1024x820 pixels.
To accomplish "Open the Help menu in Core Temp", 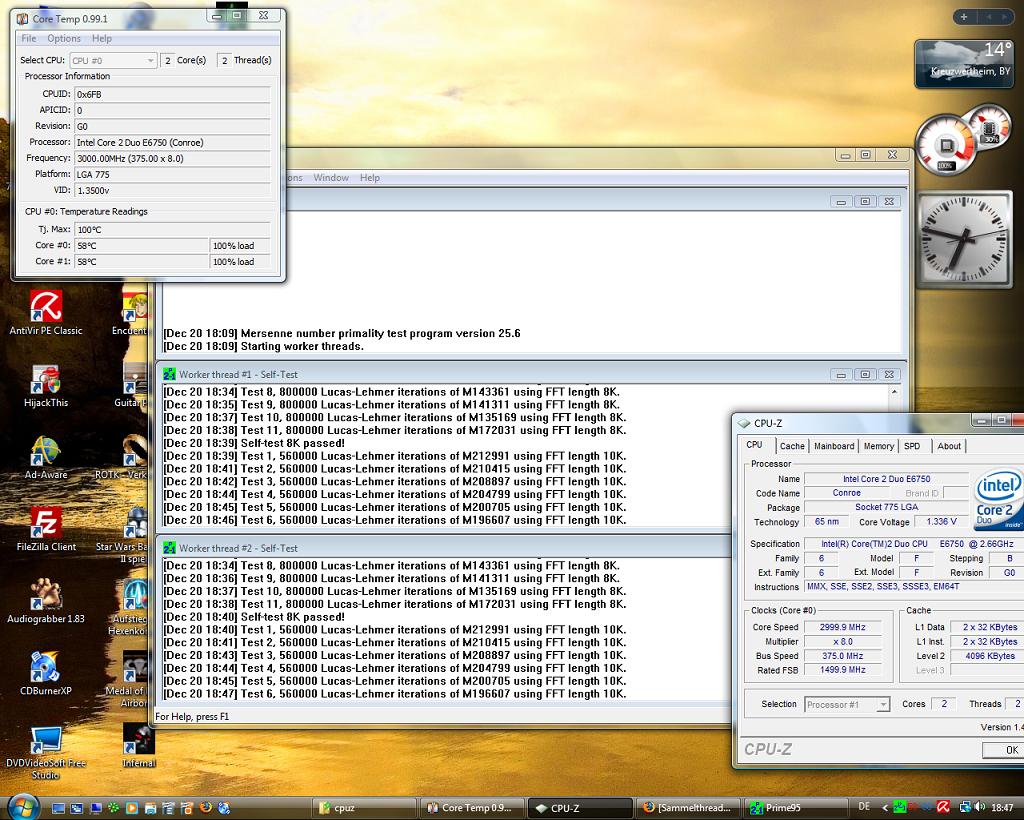I will click(101, 39).
